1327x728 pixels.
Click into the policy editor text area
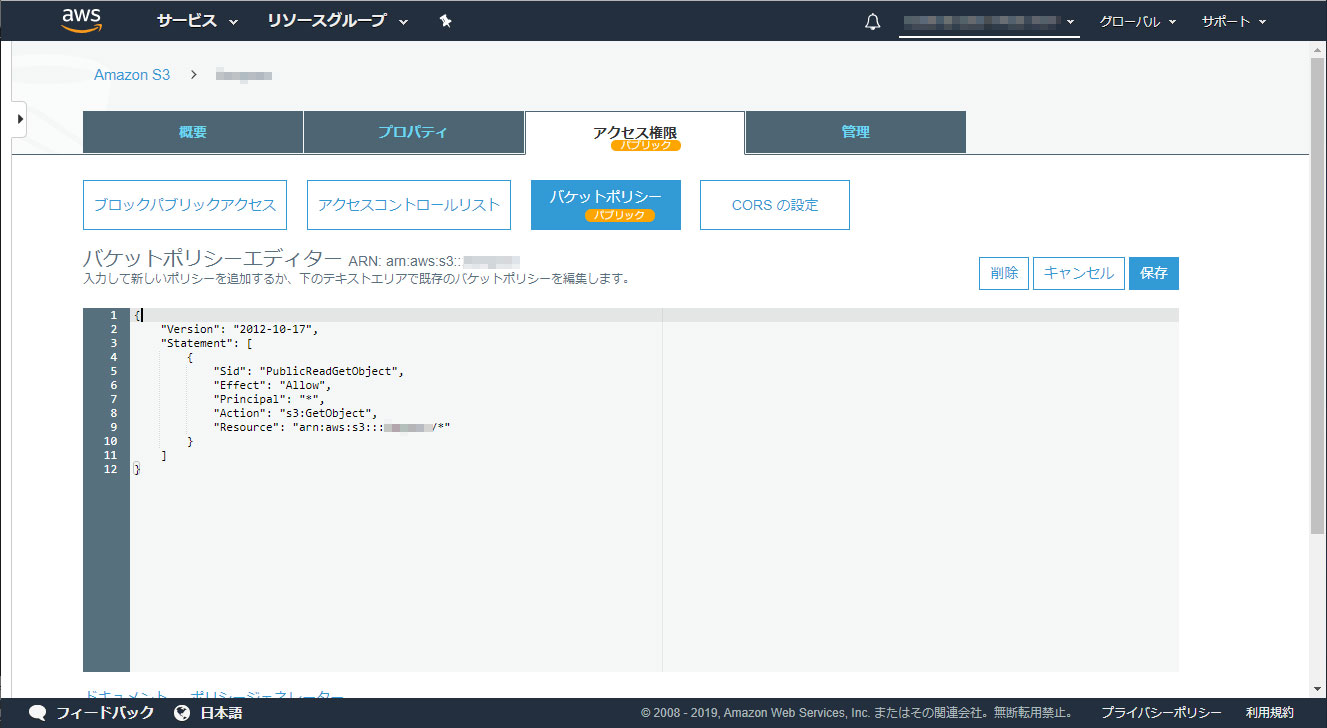coord(654,490)
